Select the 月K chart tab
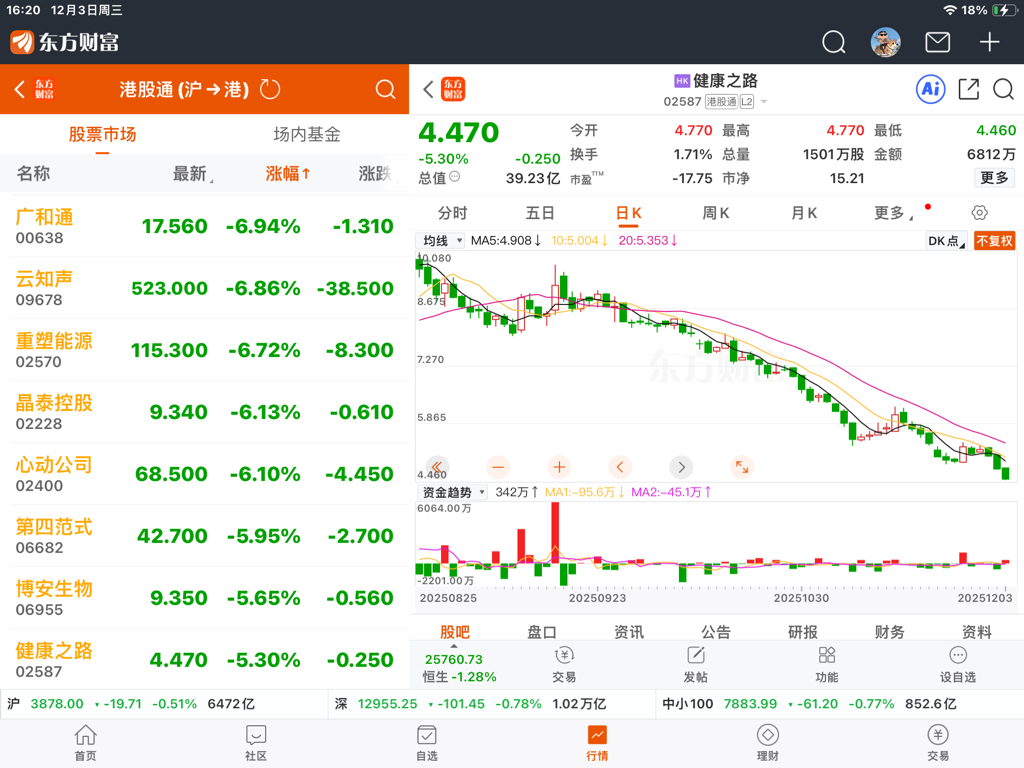 click(x=804, y=213)
